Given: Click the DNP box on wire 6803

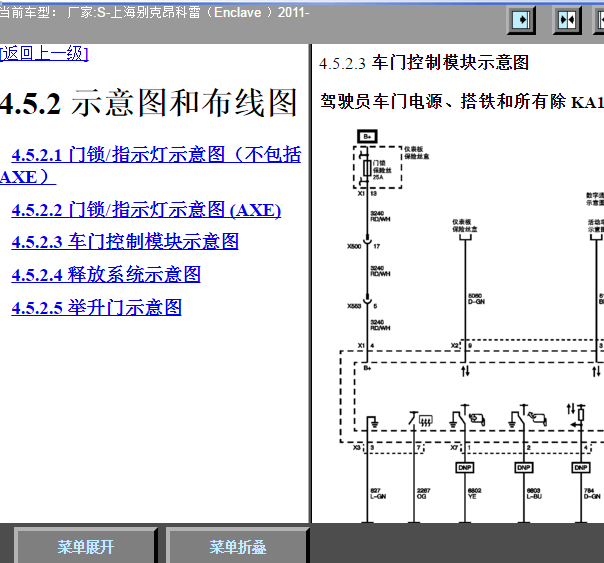Looking at the screenshot, I should click(x=523, y=467).
